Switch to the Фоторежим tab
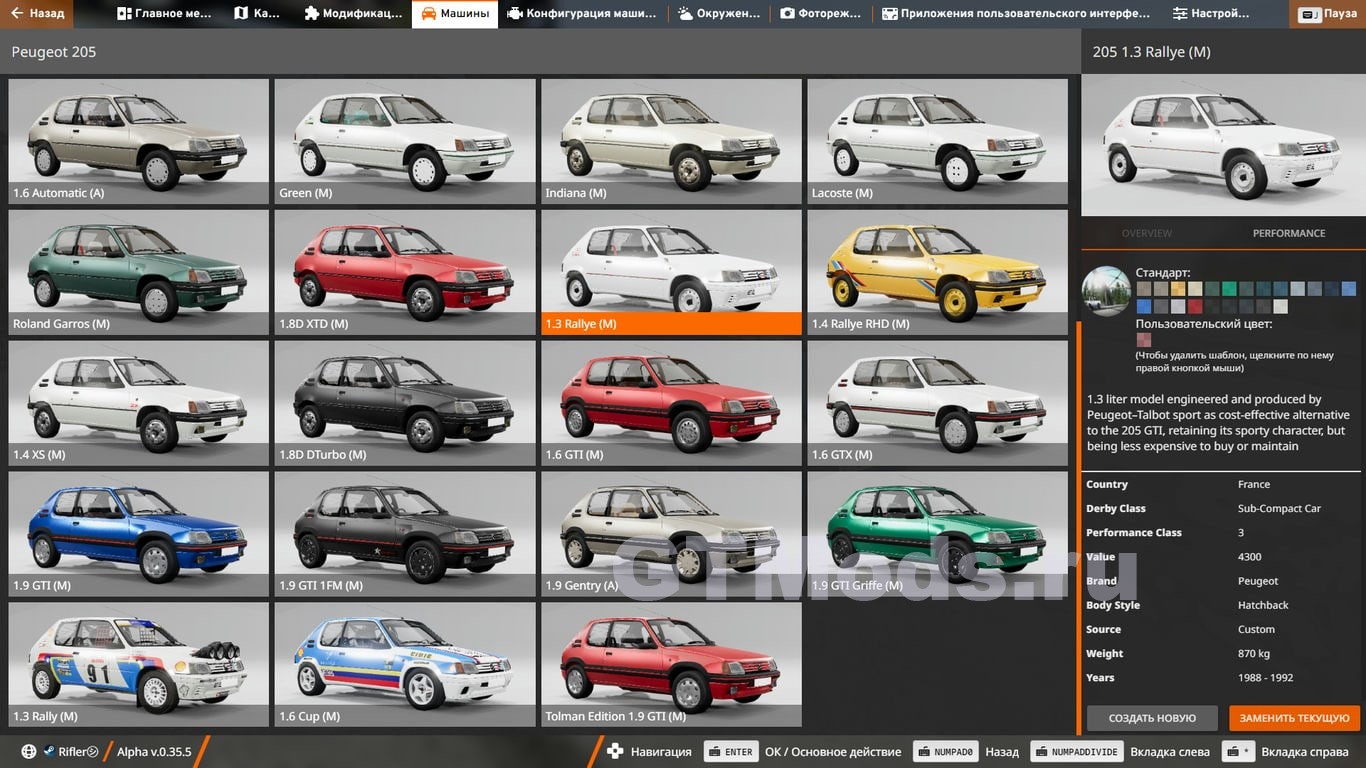This screenshot has height=768, width=1366. pyautogui.click(x=821, y=14)
